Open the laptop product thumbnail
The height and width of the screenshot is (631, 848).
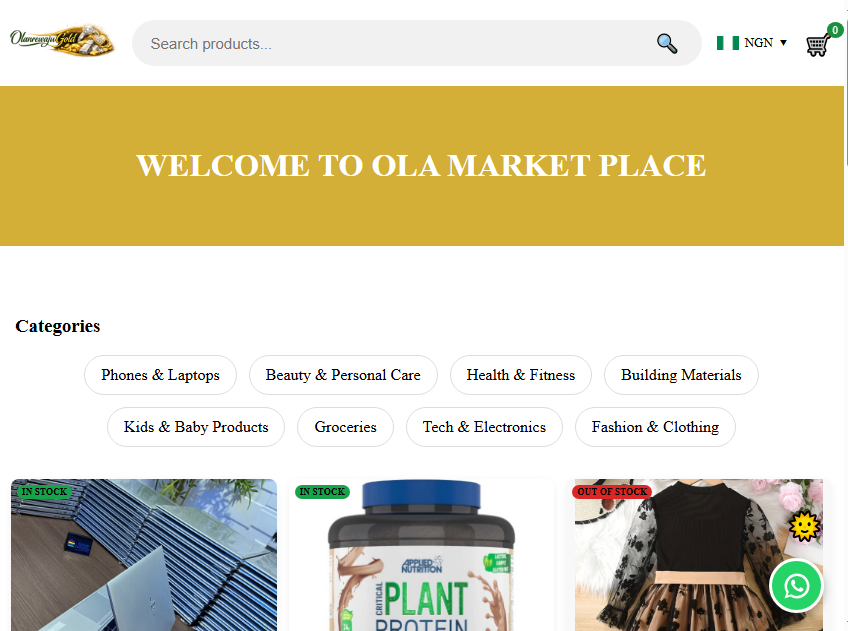pos(144,555)
